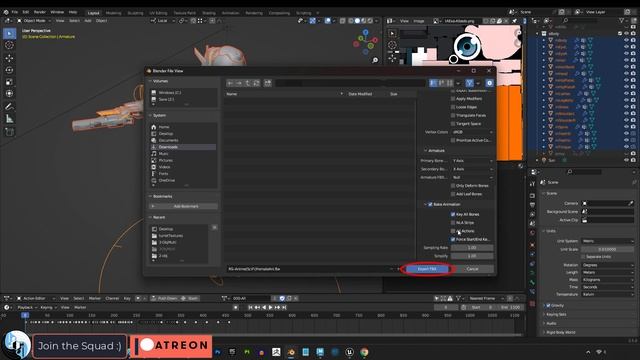640x360 pixels.
Task: Go back in file browser navigation
Action: (x=230, y=83)
